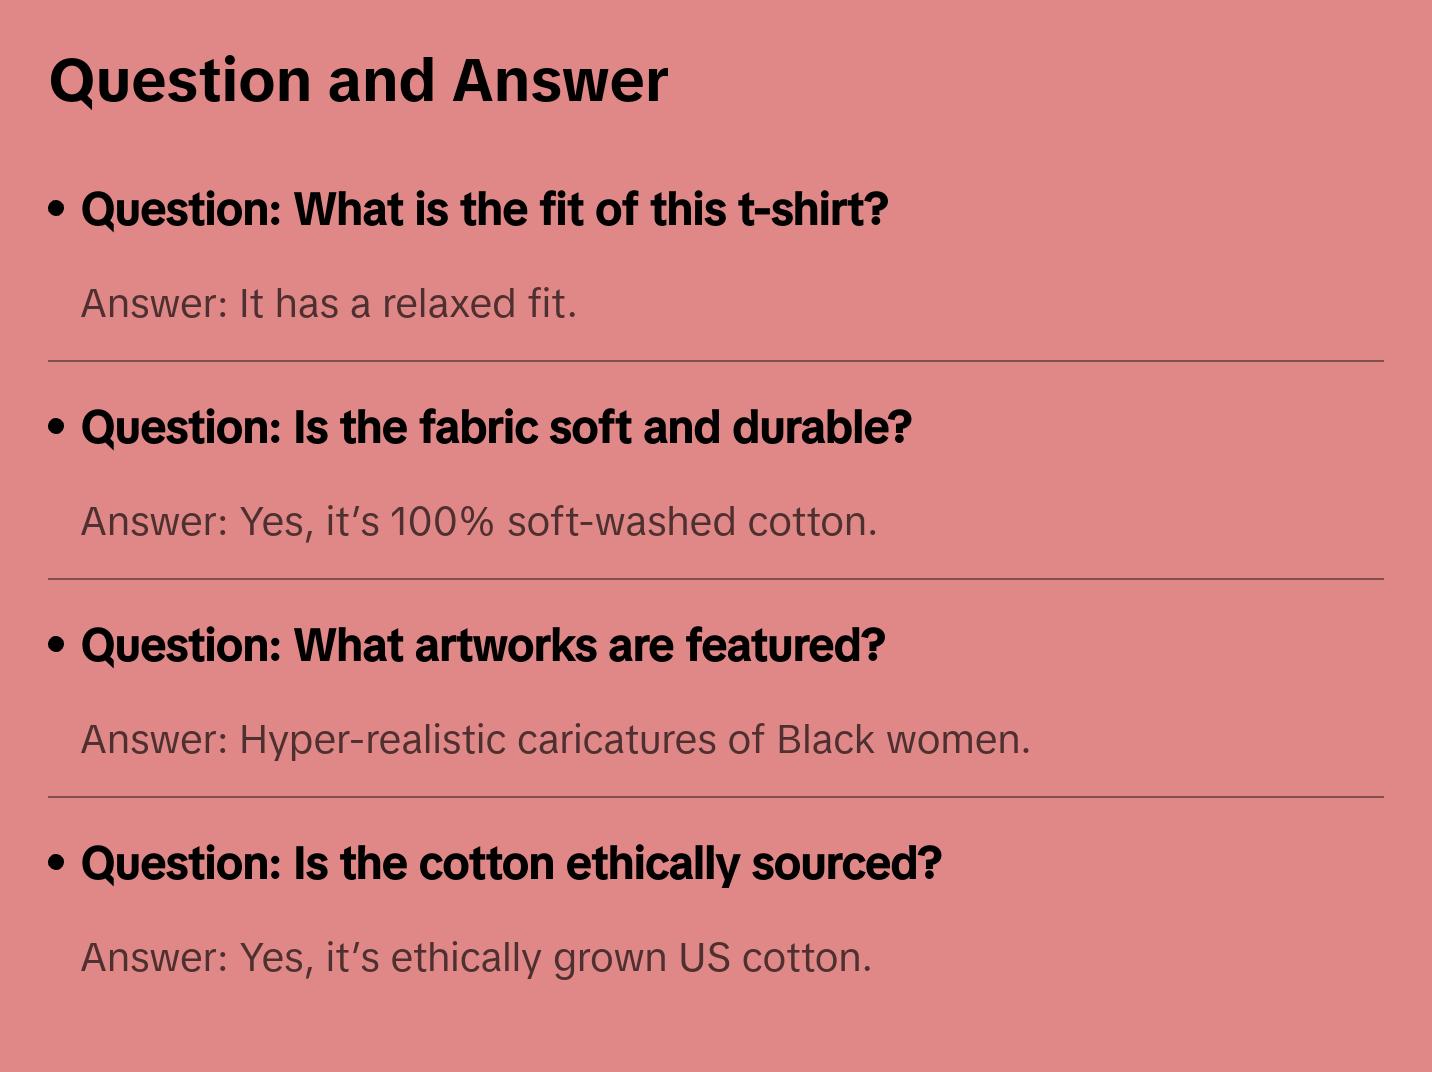Click the bullet beside the fabric question
The image size is (1432, 1072).
[57, 427]
